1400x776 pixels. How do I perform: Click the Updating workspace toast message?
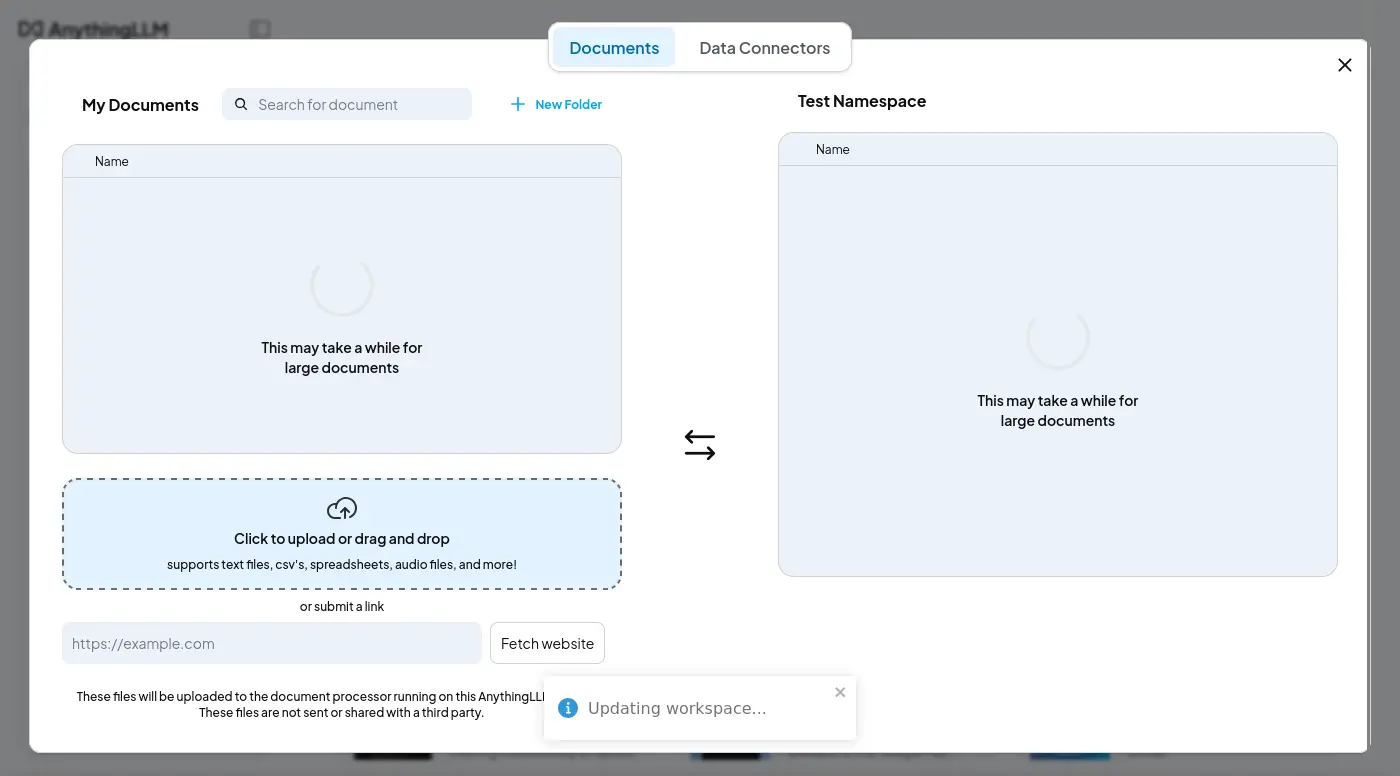coord(677,708)
